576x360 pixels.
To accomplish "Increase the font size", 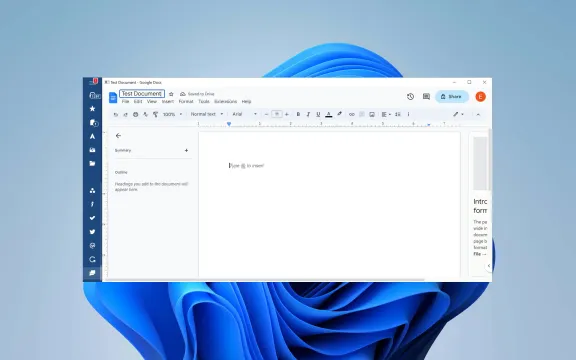I will (x=287, y=115).
